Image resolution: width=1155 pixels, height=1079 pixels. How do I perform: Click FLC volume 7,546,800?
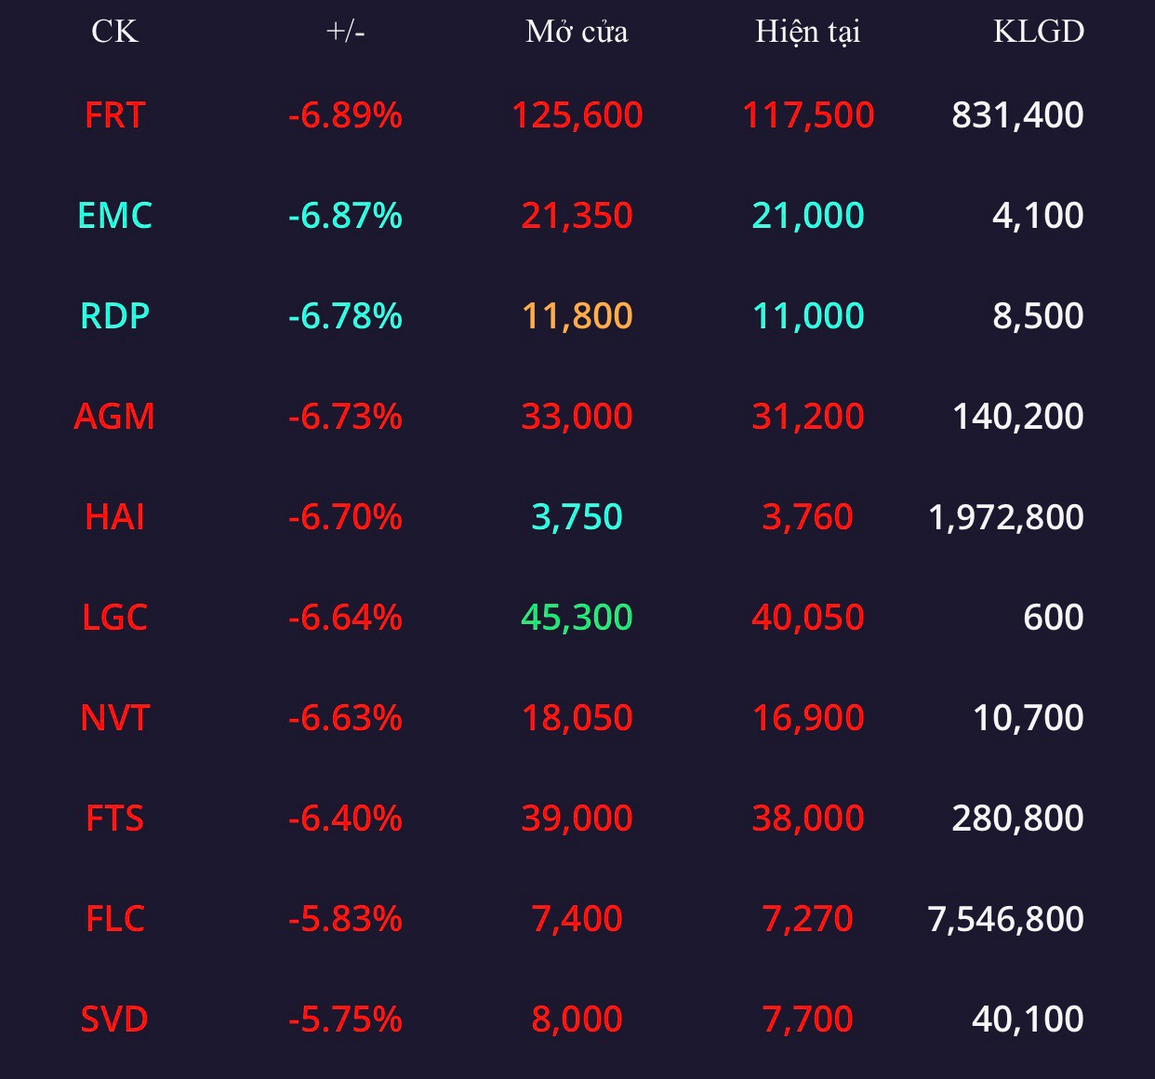tap(1005, 918)
